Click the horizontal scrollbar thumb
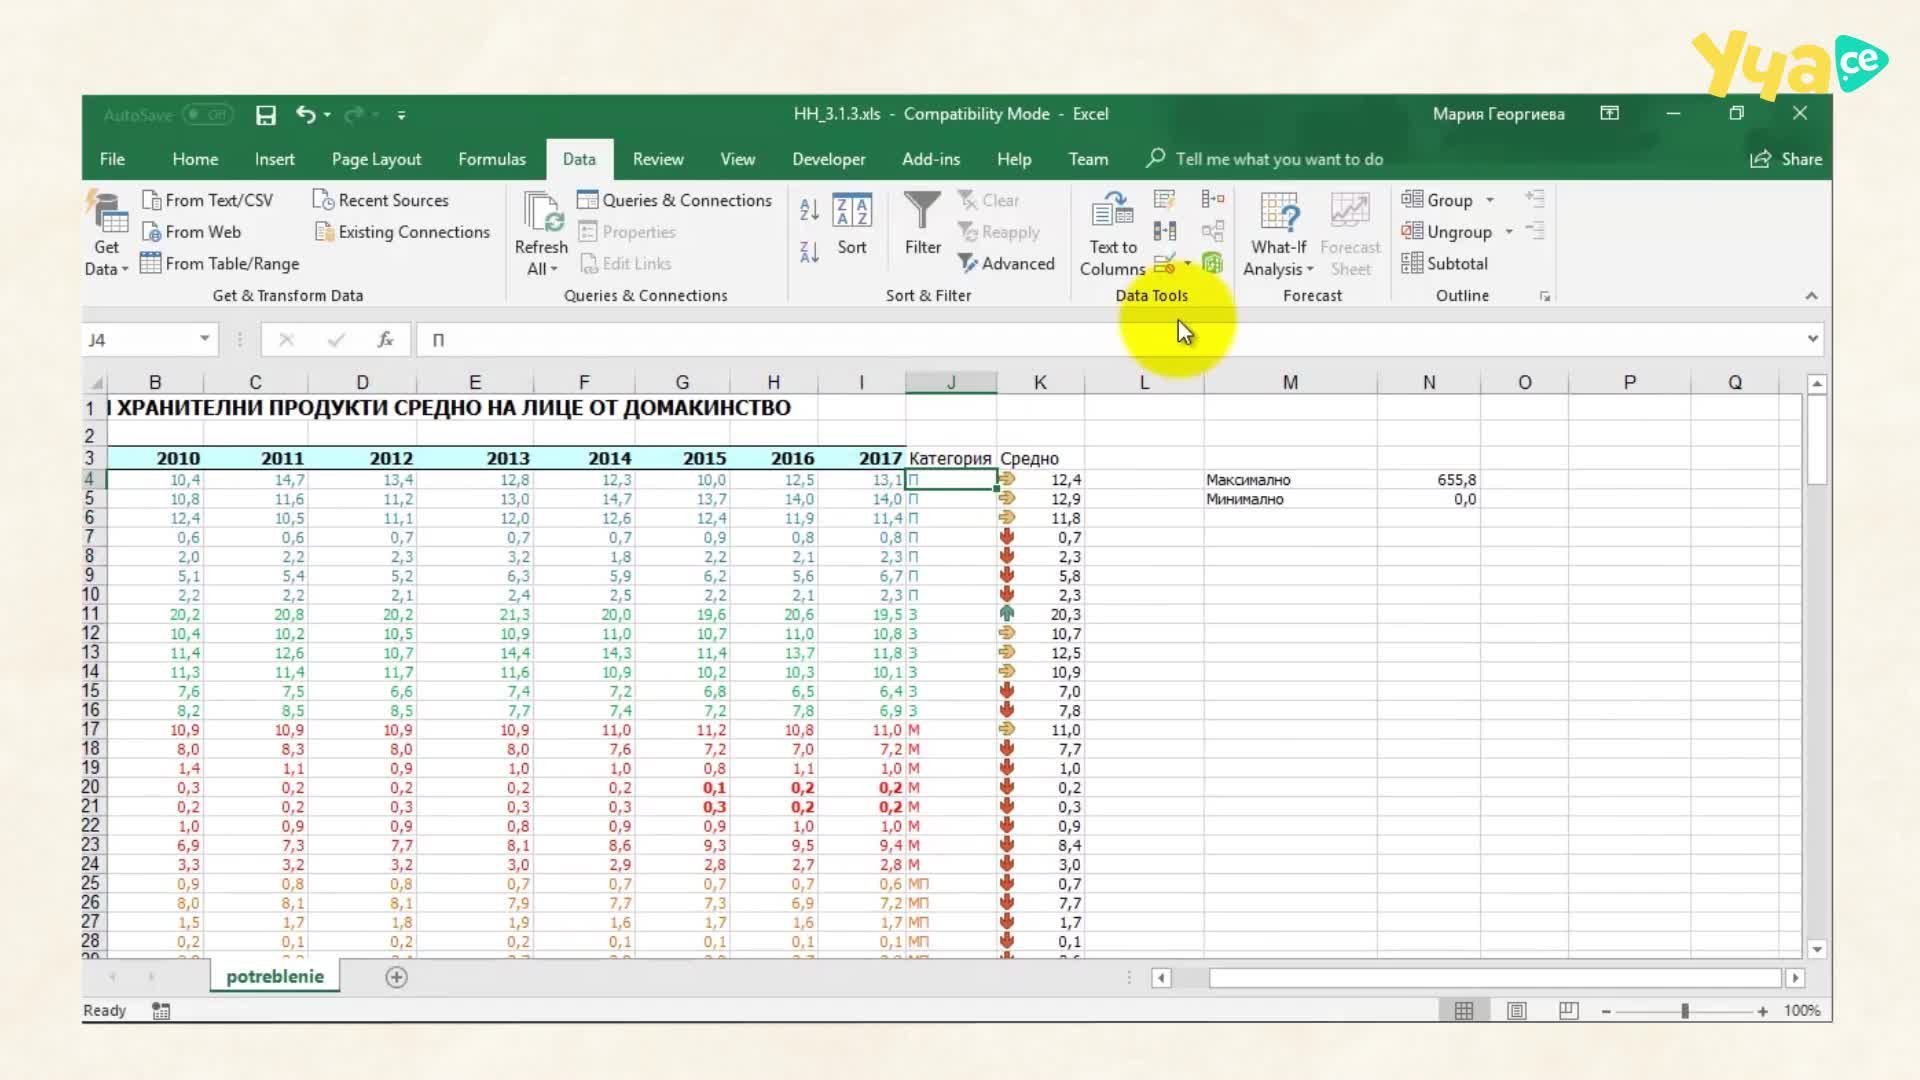The height and width of the screenshot is (1080, 1920). [x=1495, y=977]
